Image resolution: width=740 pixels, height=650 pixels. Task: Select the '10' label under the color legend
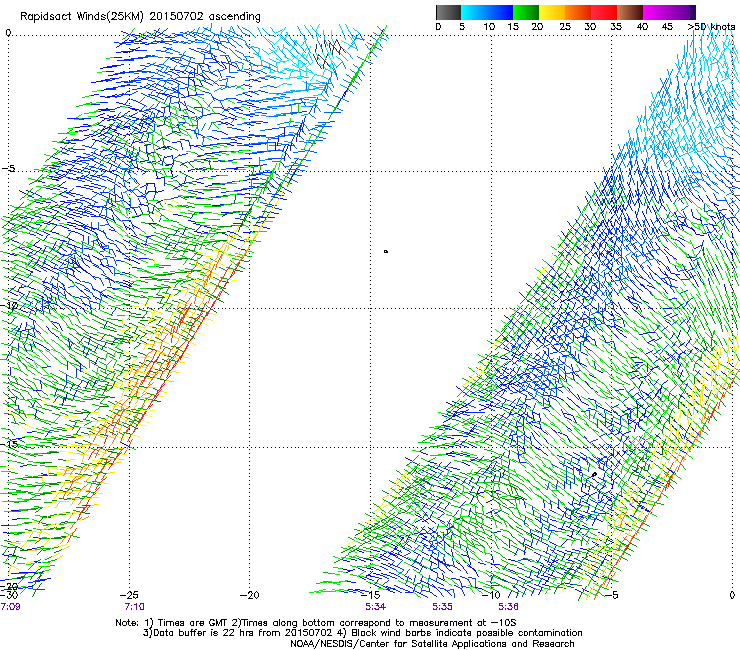(489, 27)
